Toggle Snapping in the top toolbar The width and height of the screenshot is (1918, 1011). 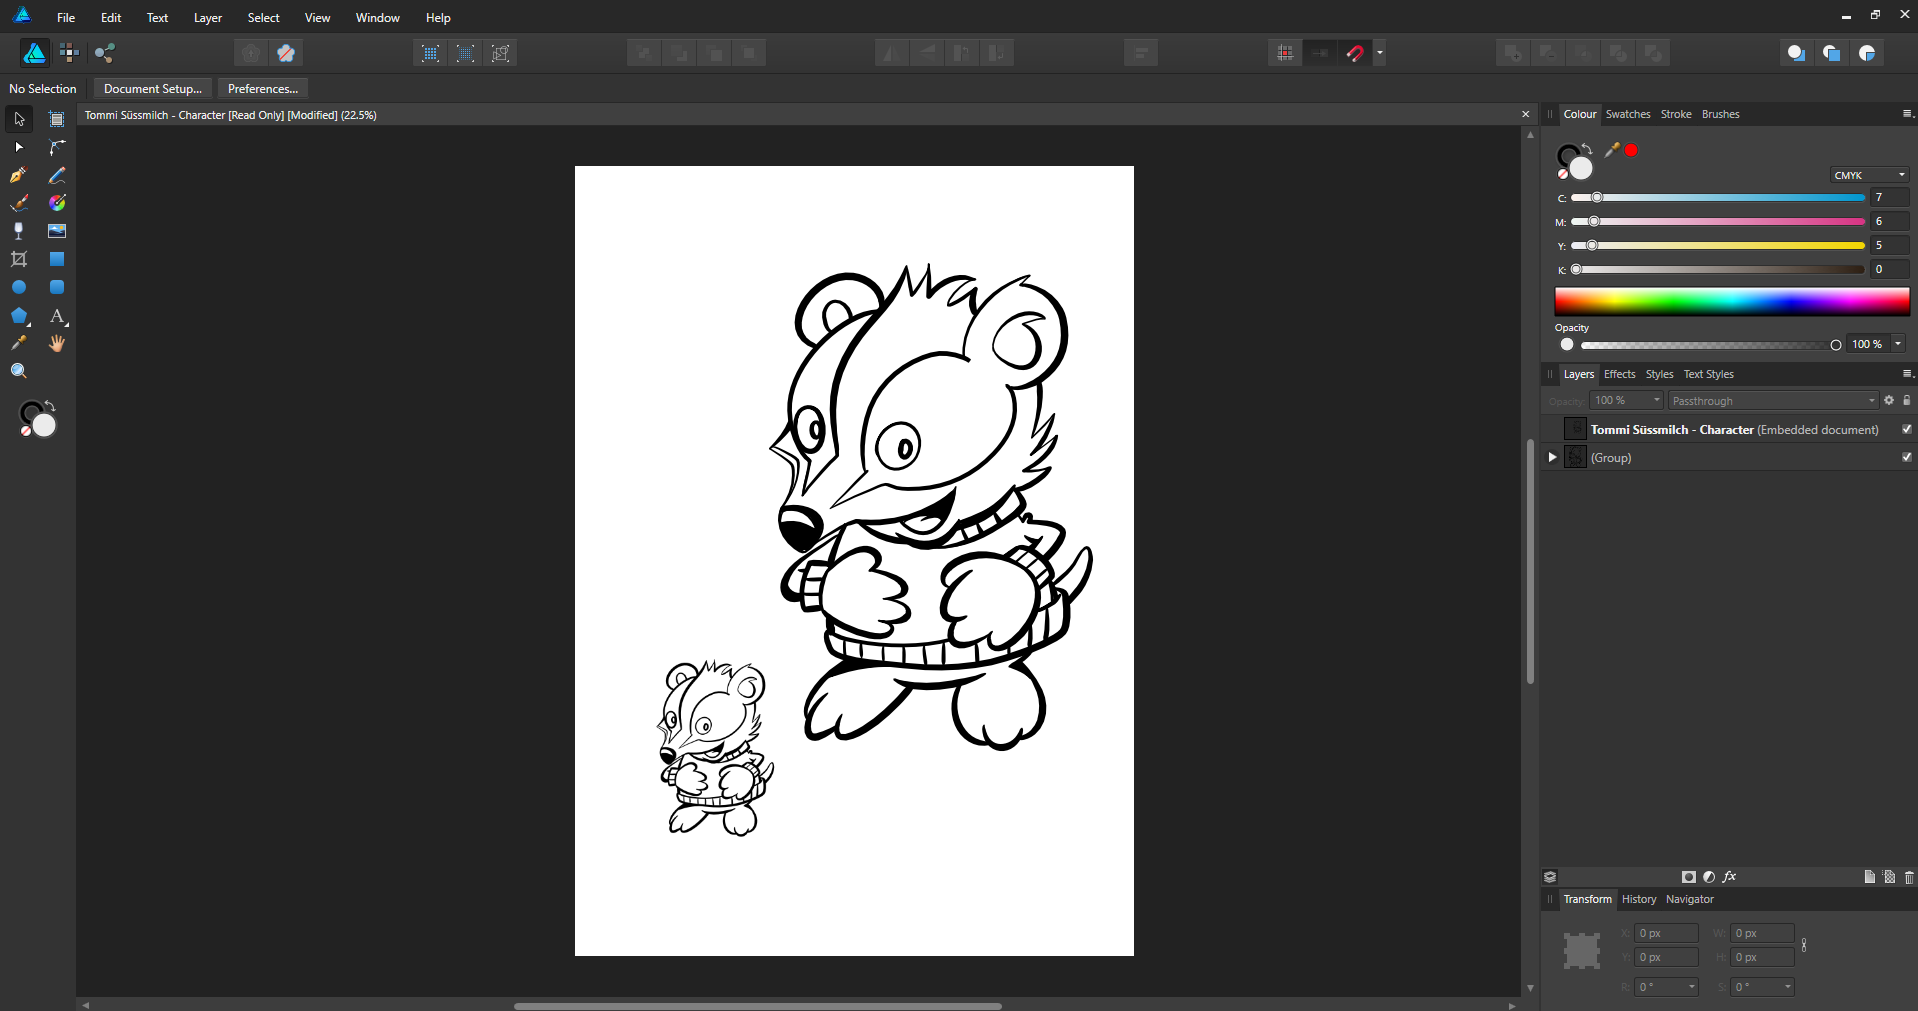pos(1355,53)
